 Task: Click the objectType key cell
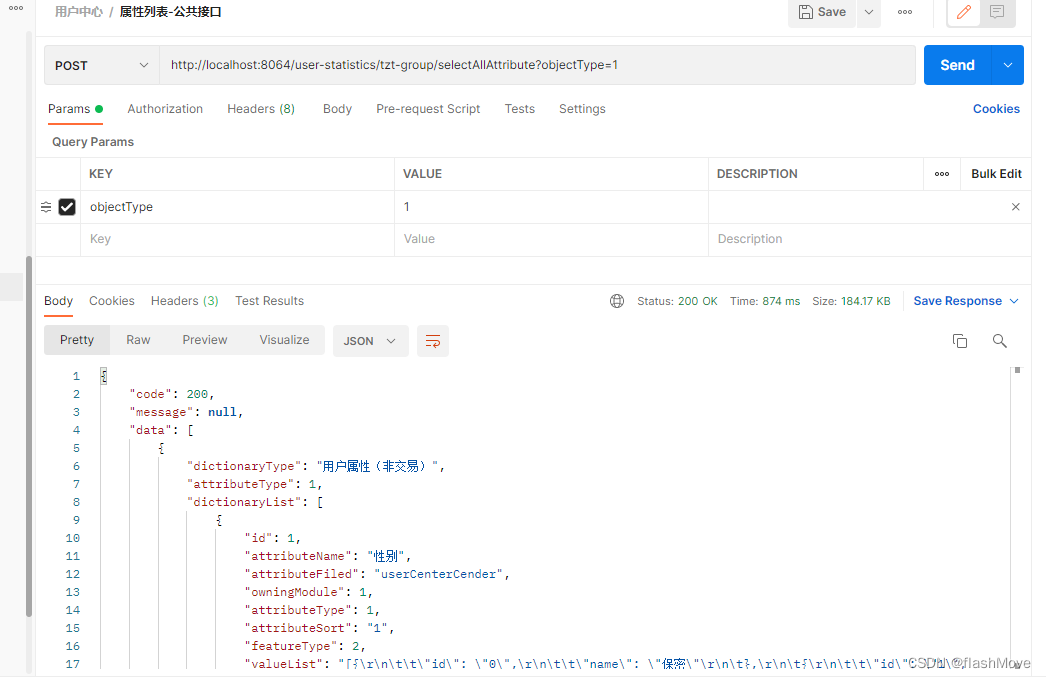tap(237, 207)
